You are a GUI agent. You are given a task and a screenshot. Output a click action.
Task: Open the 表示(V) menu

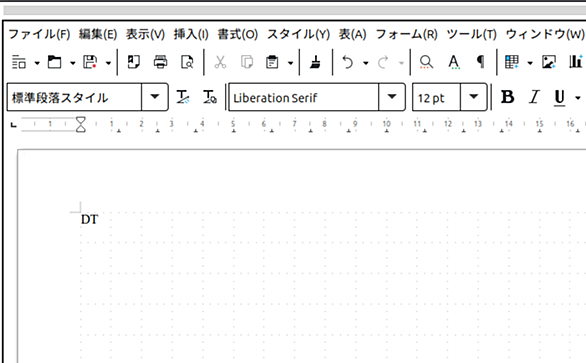click(x=145, y=34)
